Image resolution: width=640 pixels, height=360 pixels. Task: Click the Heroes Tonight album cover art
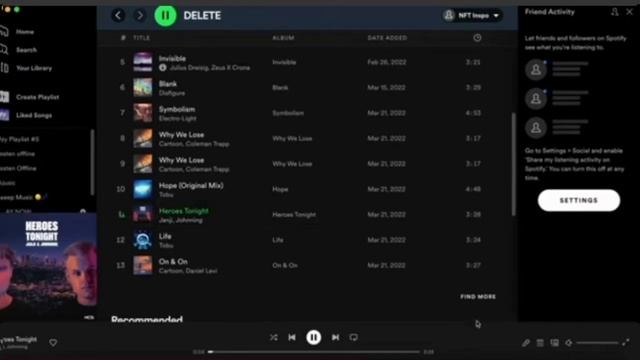48,267
